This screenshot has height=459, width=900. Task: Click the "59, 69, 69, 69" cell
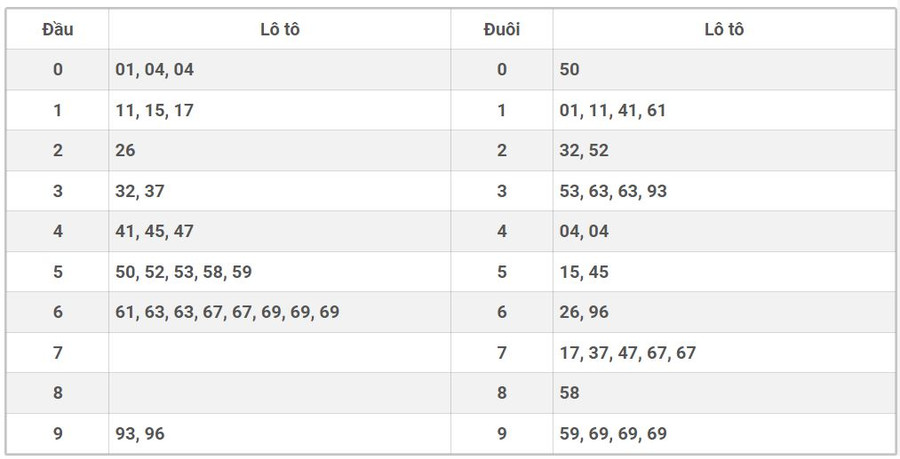click(613, 433)
